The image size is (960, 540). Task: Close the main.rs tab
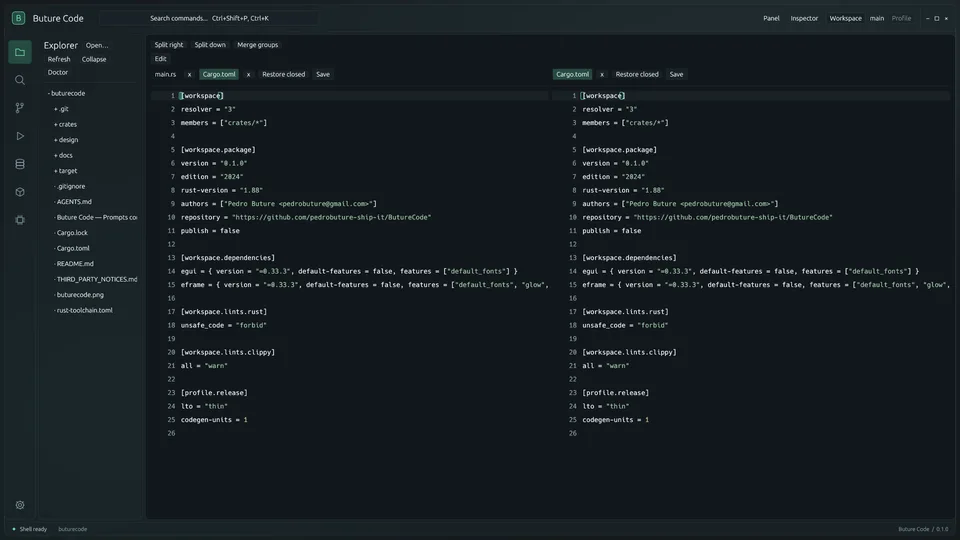(189, 74)
